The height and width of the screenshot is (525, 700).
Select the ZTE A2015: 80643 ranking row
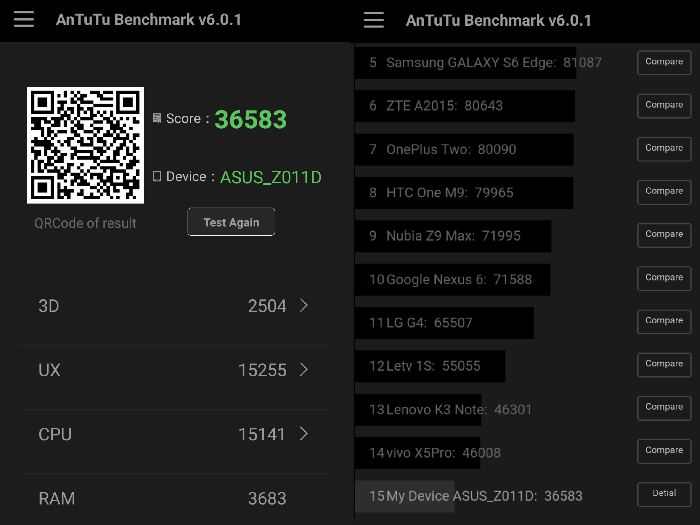pyautogui.click(x=465, y=106)
